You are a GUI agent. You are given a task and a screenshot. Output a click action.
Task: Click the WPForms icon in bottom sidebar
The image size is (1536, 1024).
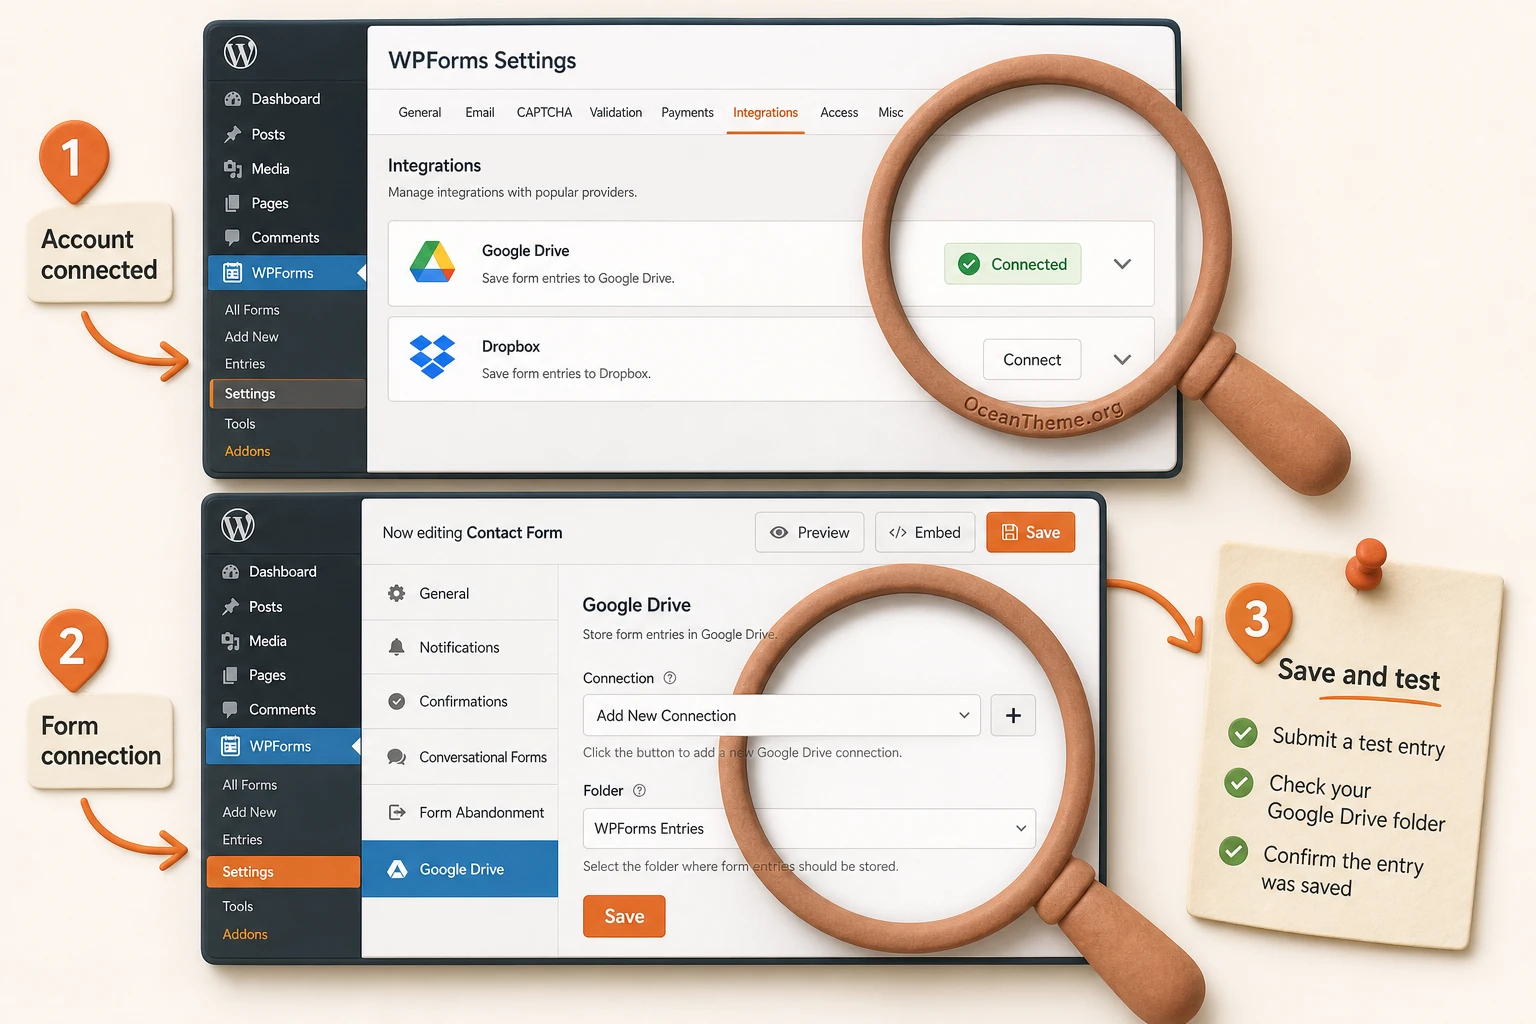pyautogui.click(x=231, y=746)
